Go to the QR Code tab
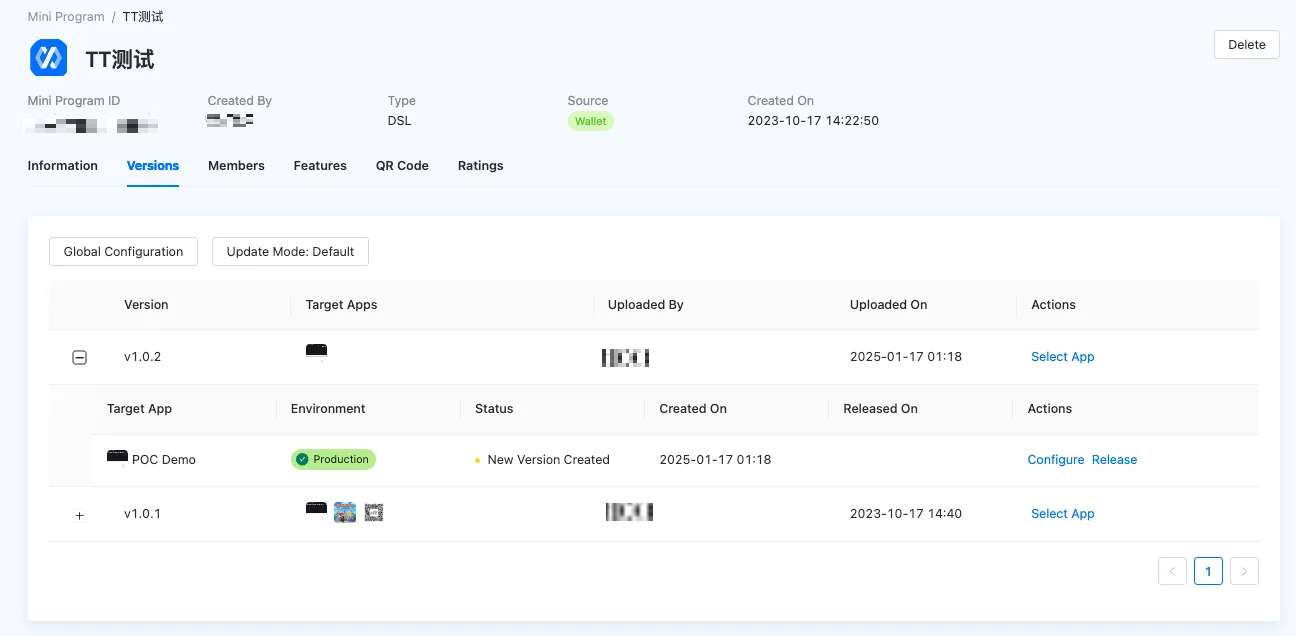The width and height of the screenshot is (1296, 636). (x=402, y=166)
